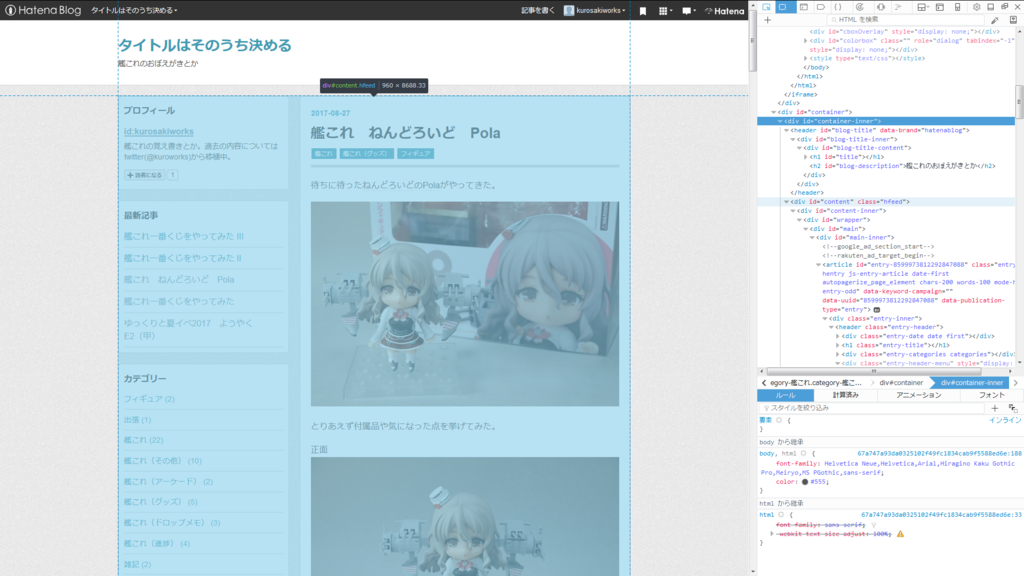
Task: Click the 読者になる subscribe button
Action: tap(145, 175)
